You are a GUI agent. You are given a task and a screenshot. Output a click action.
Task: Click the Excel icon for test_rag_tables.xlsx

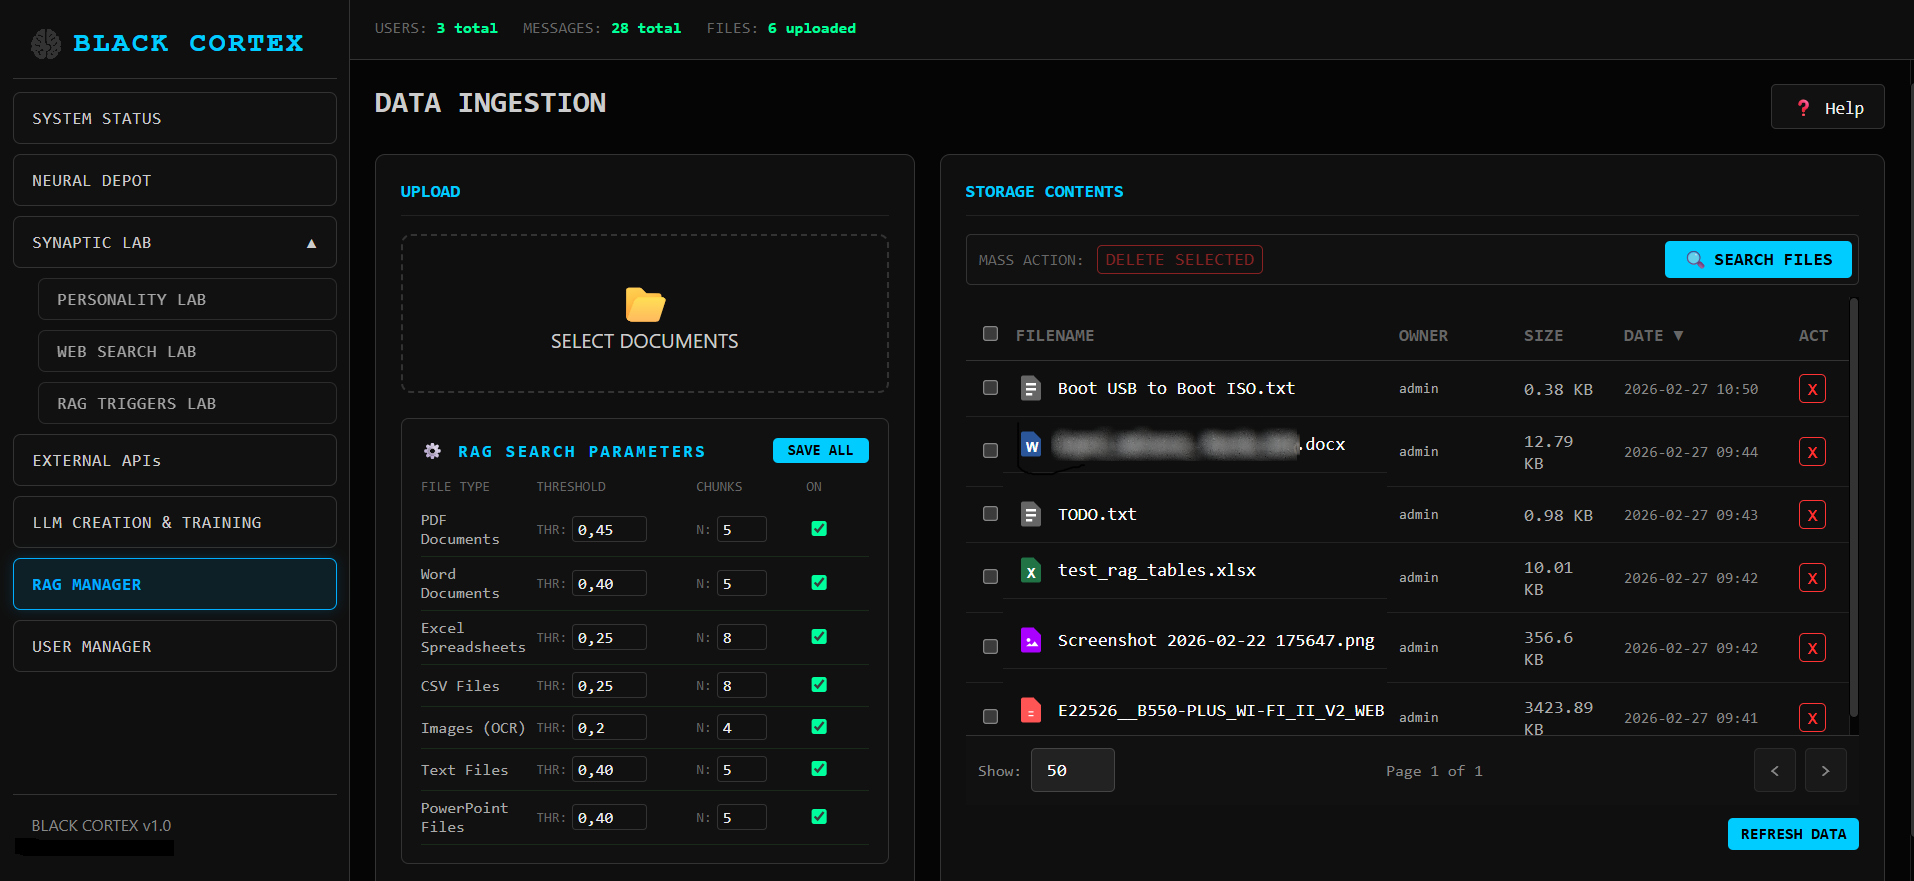pyautogui.click(x=1030, y=571)
